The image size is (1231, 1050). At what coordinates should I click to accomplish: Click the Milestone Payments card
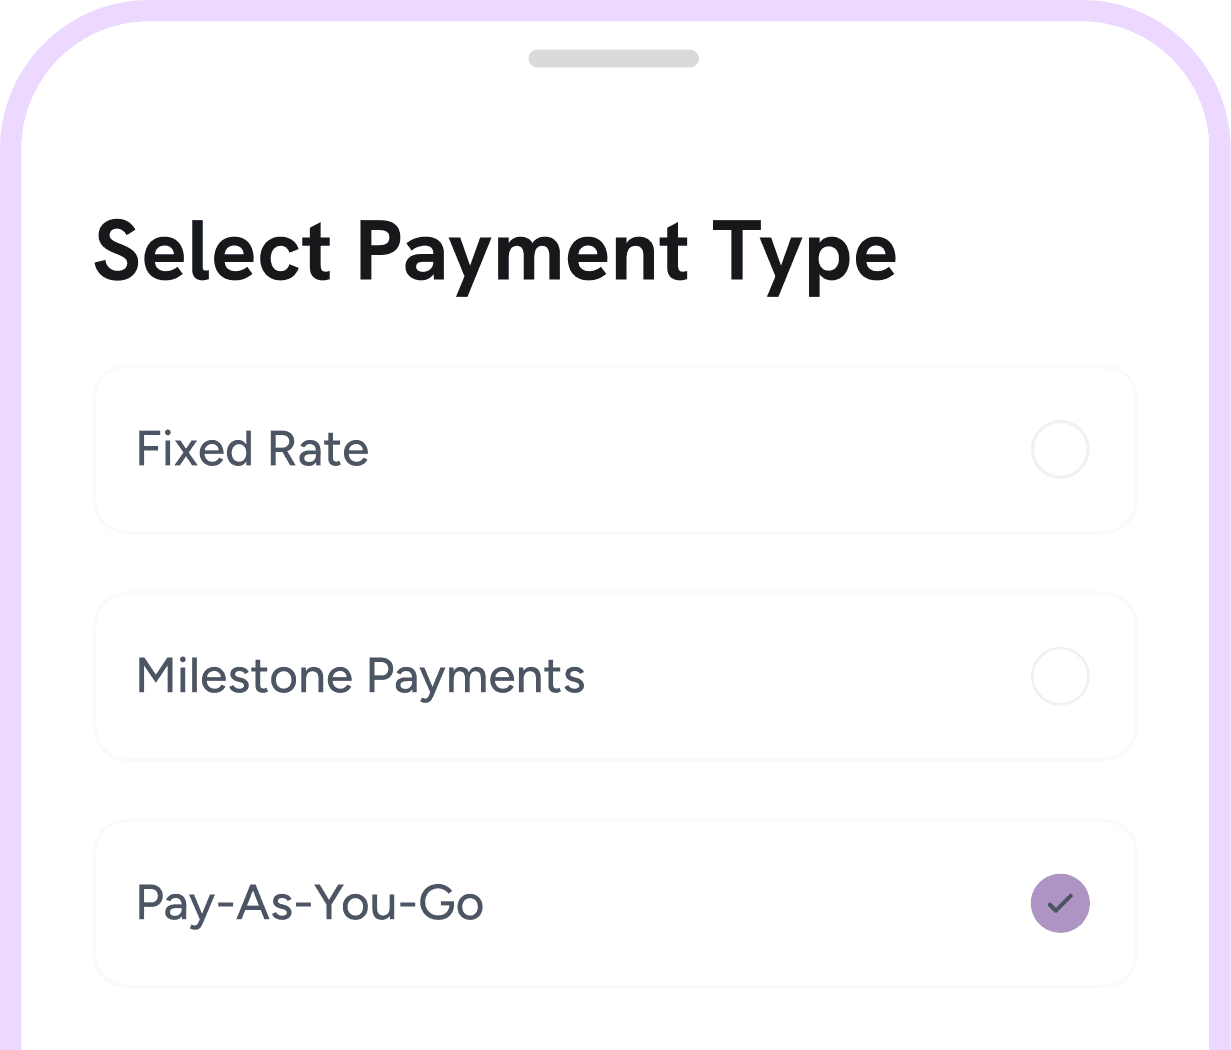[615, 677]
